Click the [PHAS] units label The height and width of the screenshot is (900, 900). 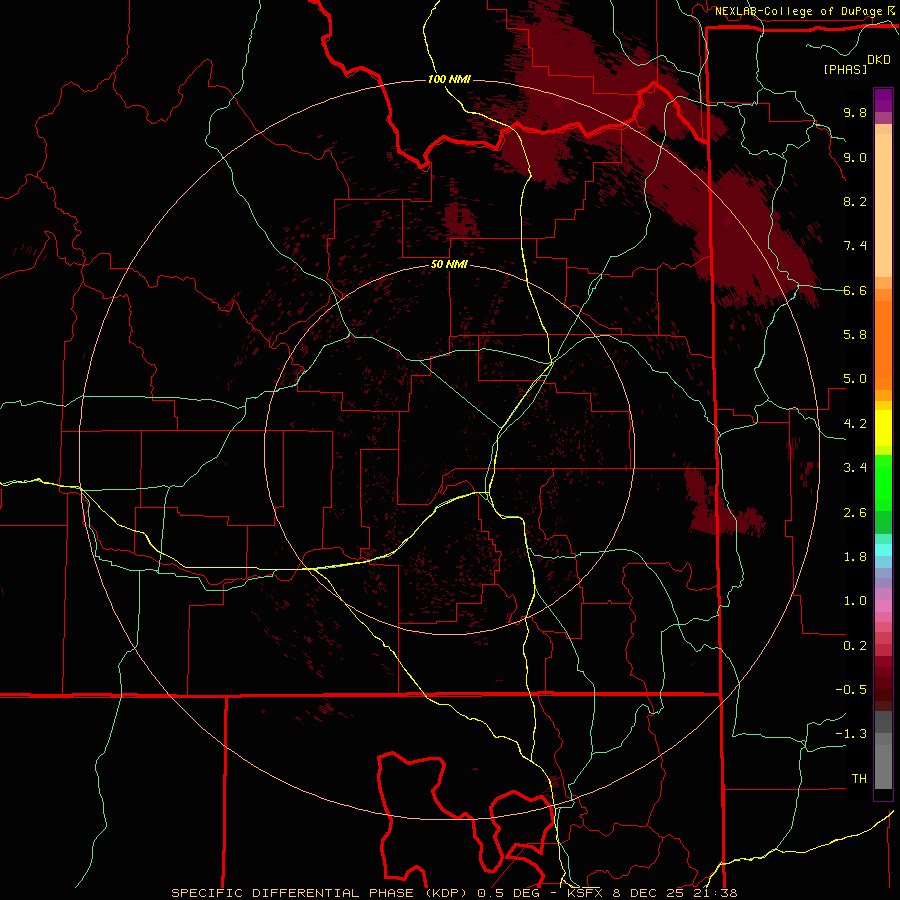click(x=845, y=69)
